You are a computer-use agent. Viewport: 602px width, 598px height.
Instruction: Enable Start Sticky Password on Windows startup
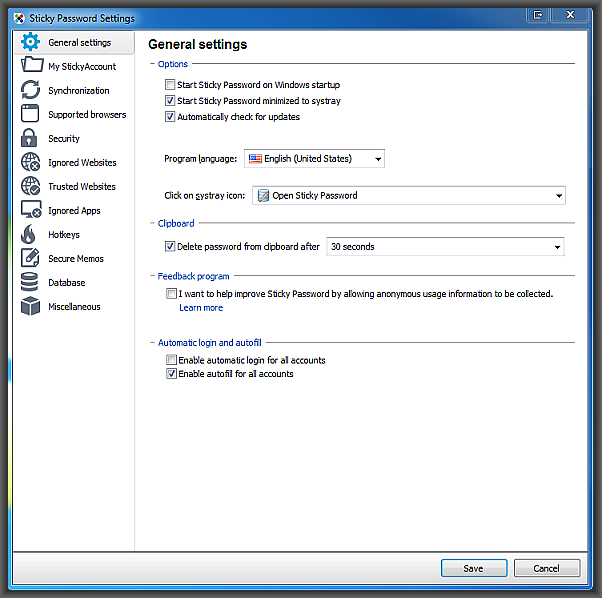170,84
